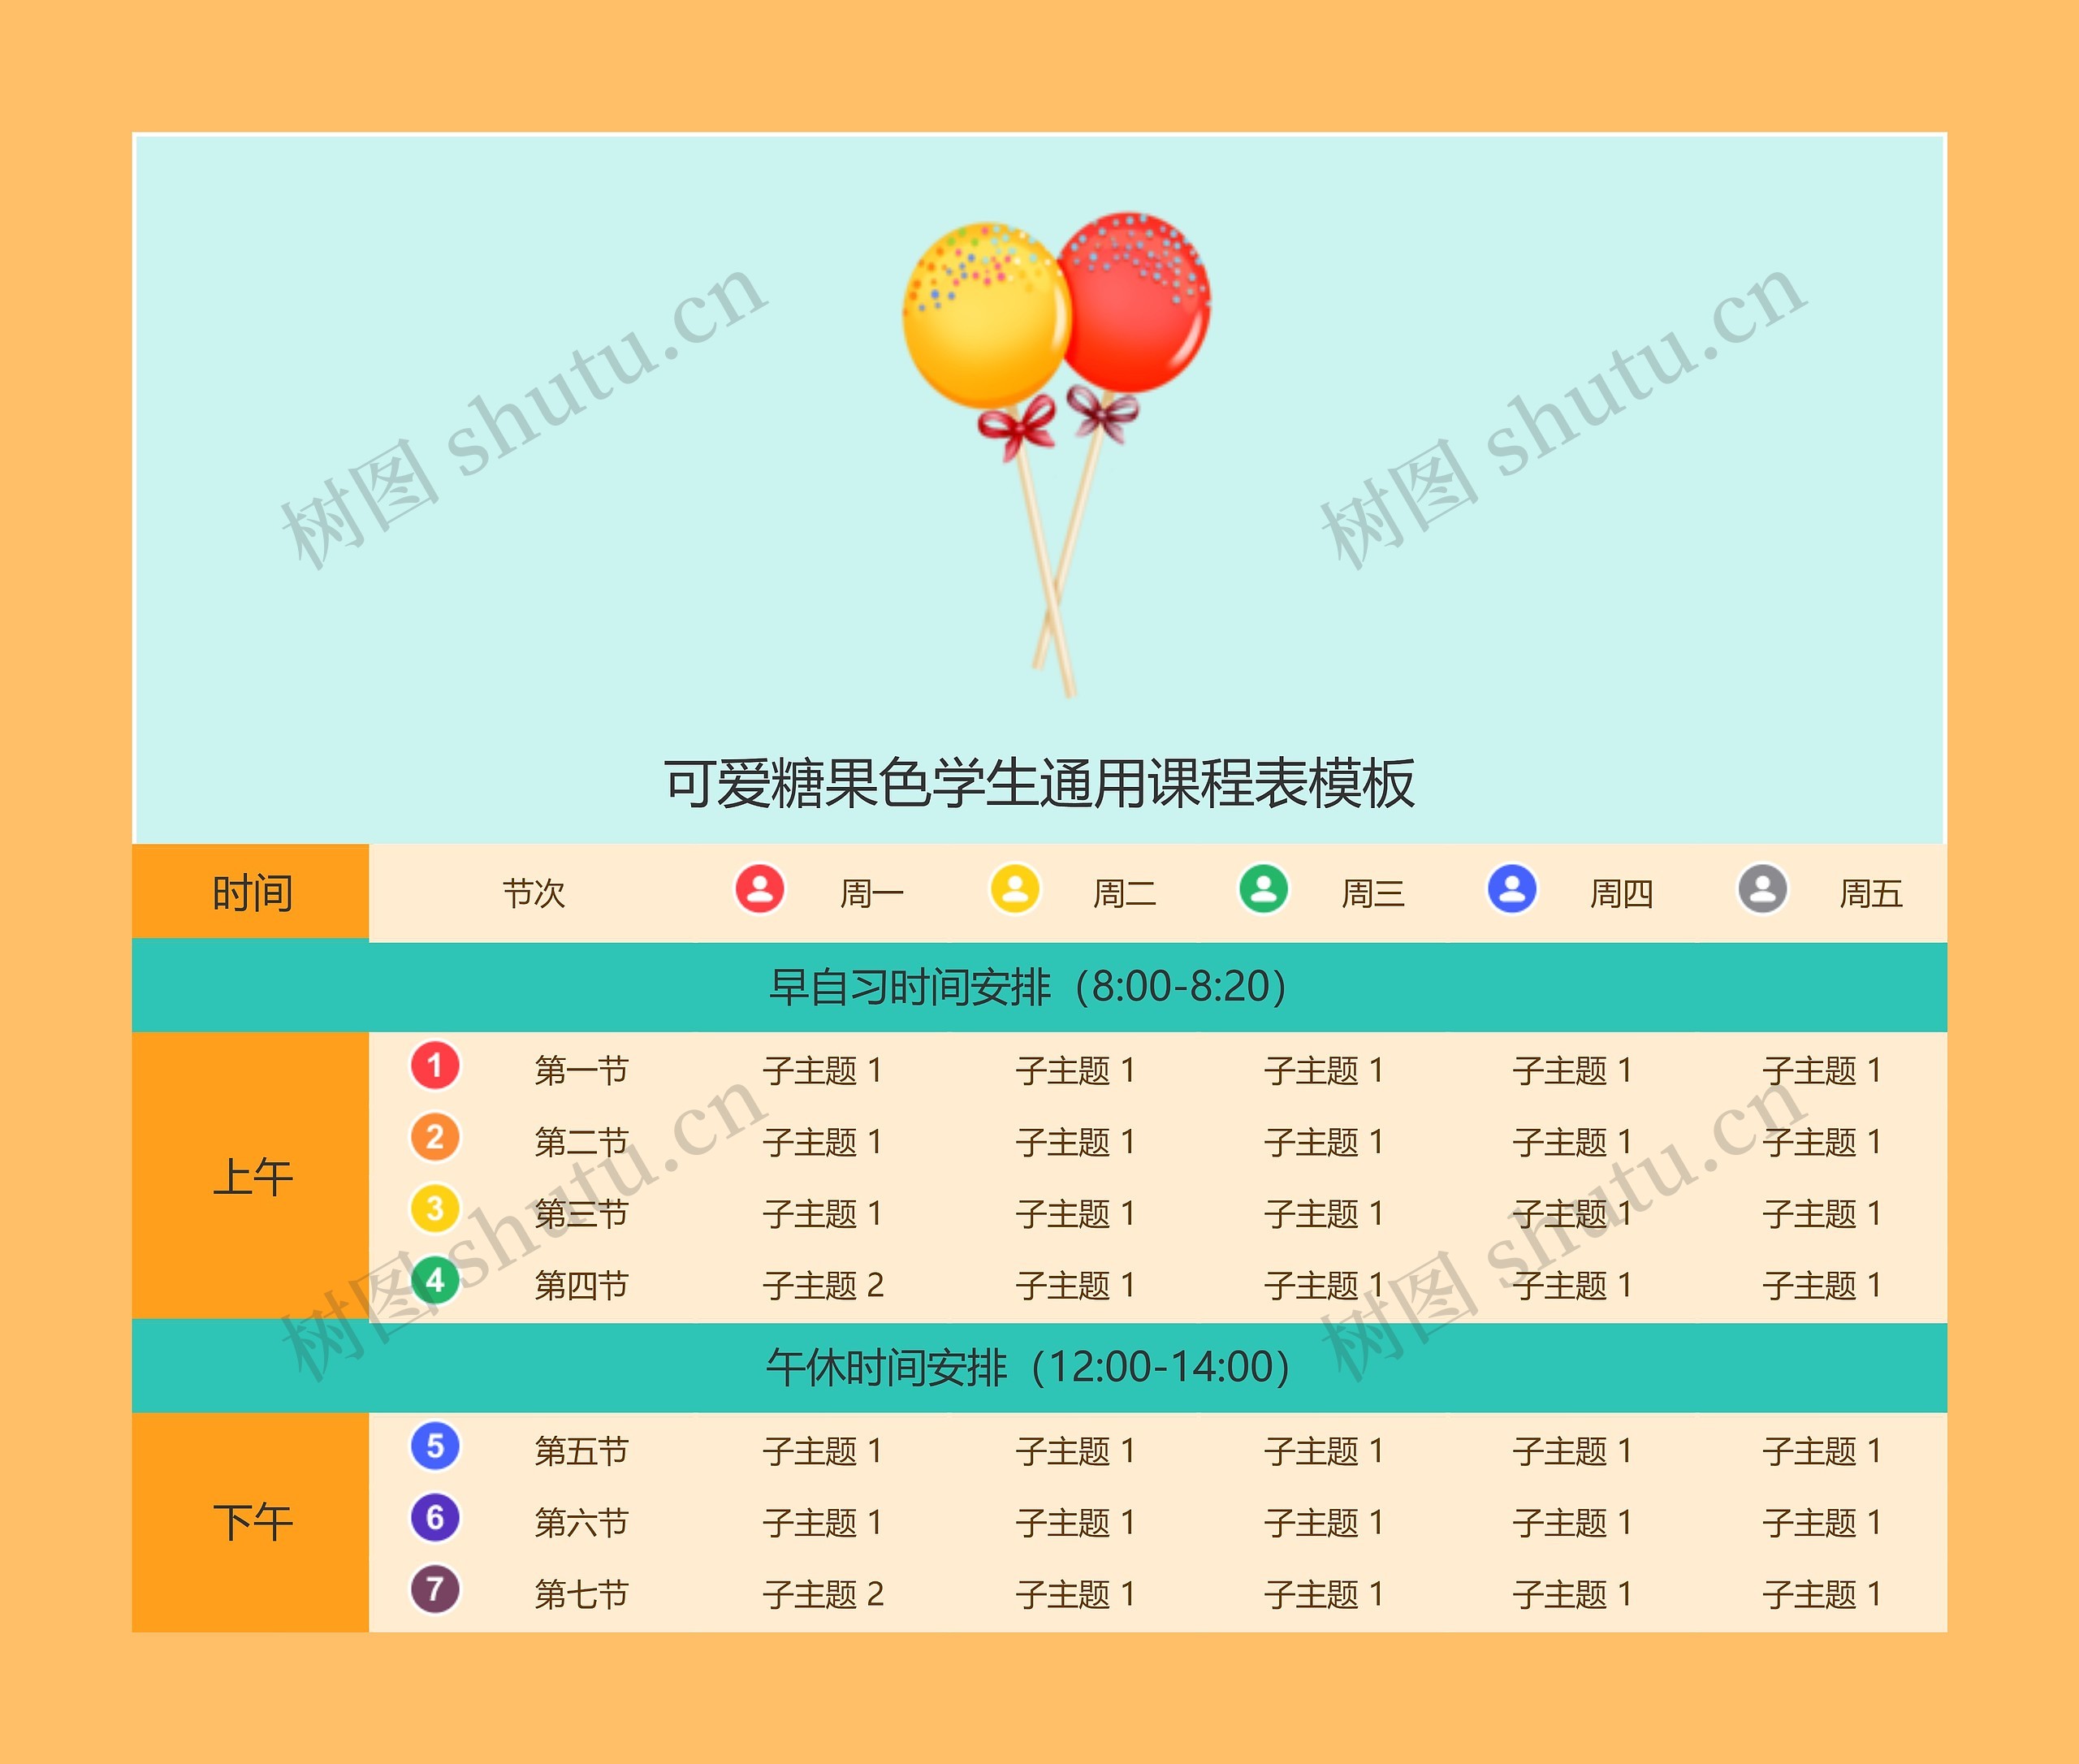This screenshot has width=2079, height=1764.
Task: Click the red person icon beside 周一
Action: click(760, 889)
